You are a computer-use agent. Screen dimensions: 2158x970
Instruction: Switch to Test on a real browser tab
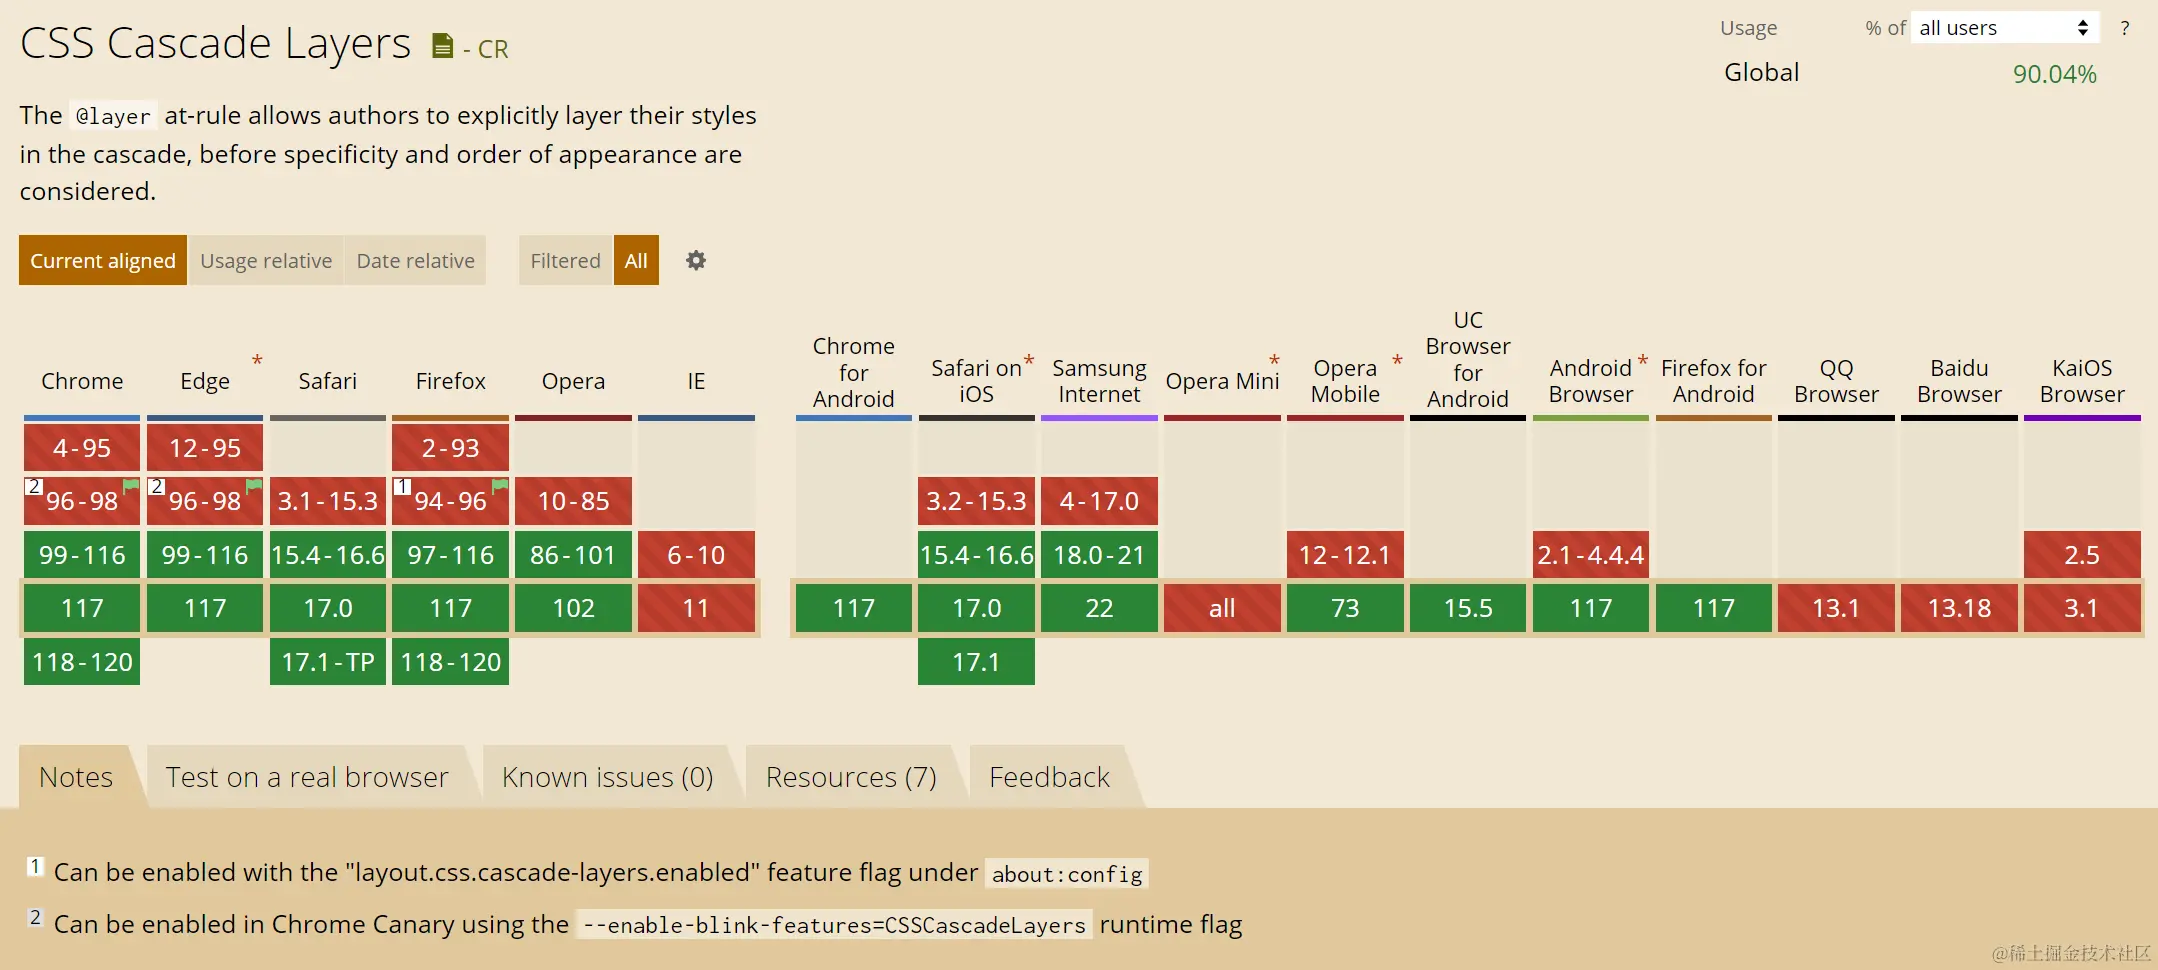pos(307,777)
